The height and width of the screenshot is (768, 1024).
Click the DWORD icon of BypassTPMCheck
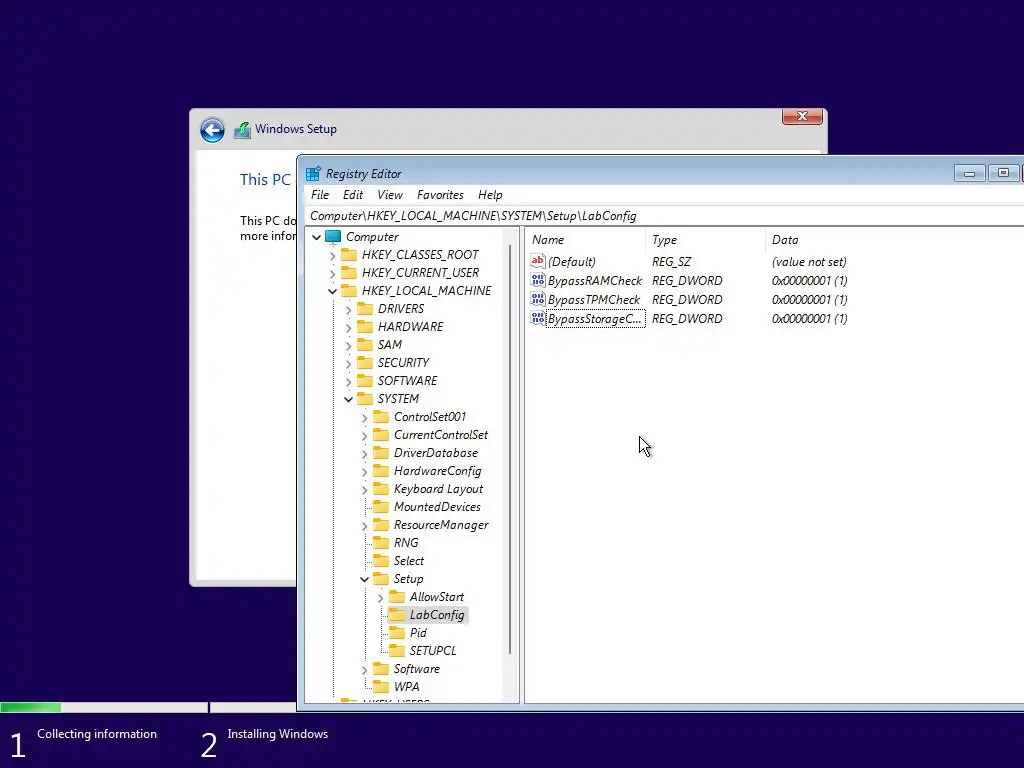pos(537,299)
